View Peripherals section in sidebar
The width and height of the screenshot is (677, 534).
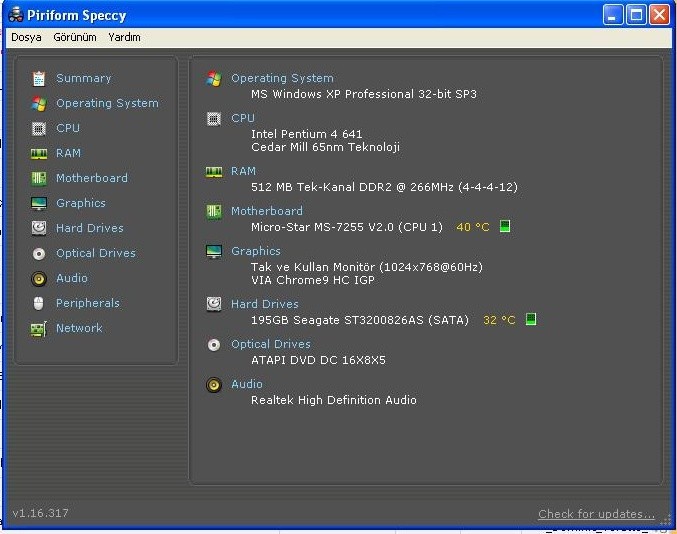click(x=88, y=303)
